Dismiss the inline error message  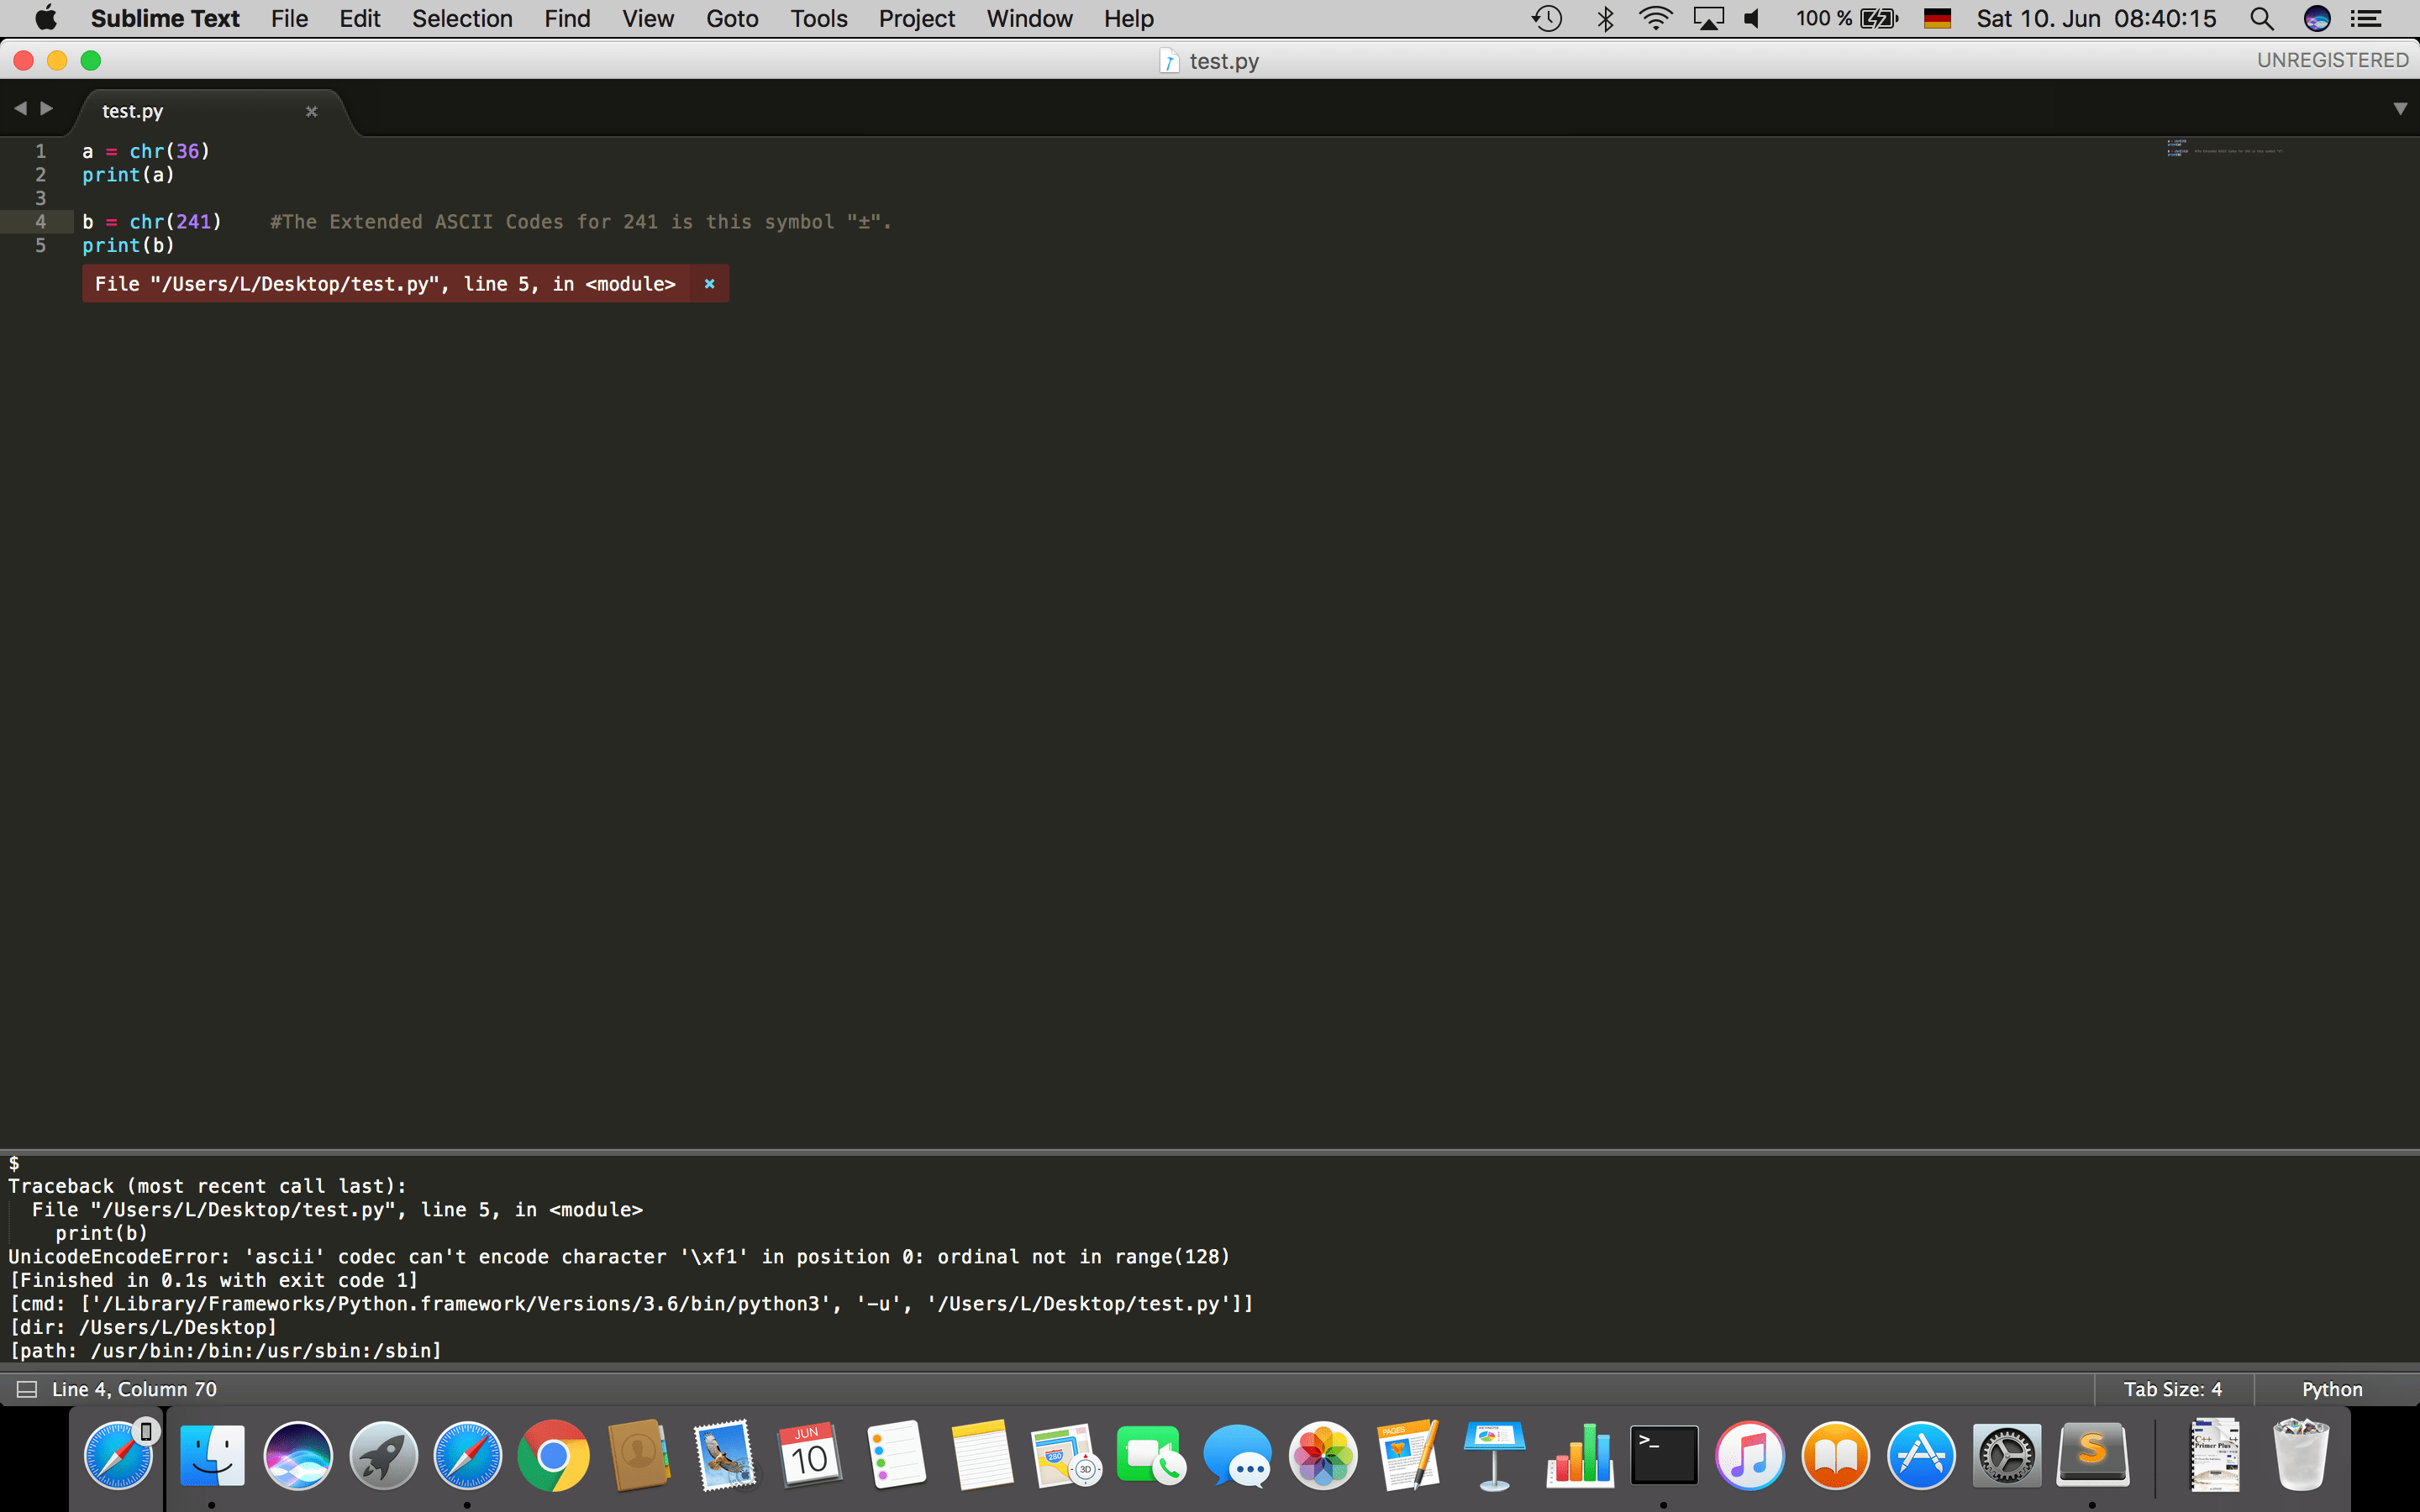pos(710,284)
